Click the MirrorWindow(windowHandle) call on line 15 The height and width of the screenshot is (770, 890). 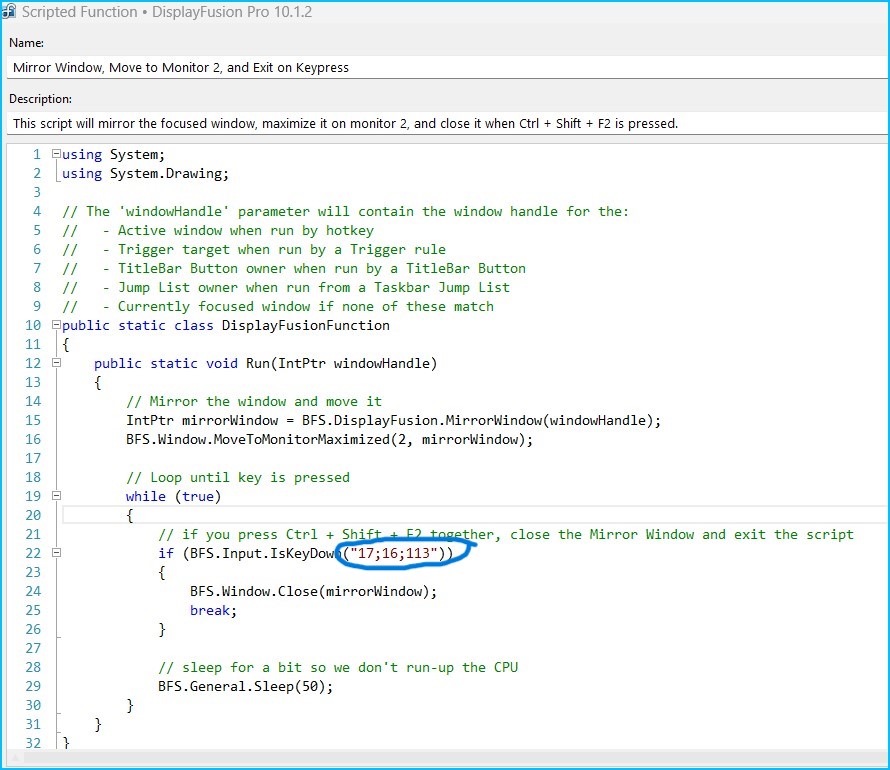(559, 421)
